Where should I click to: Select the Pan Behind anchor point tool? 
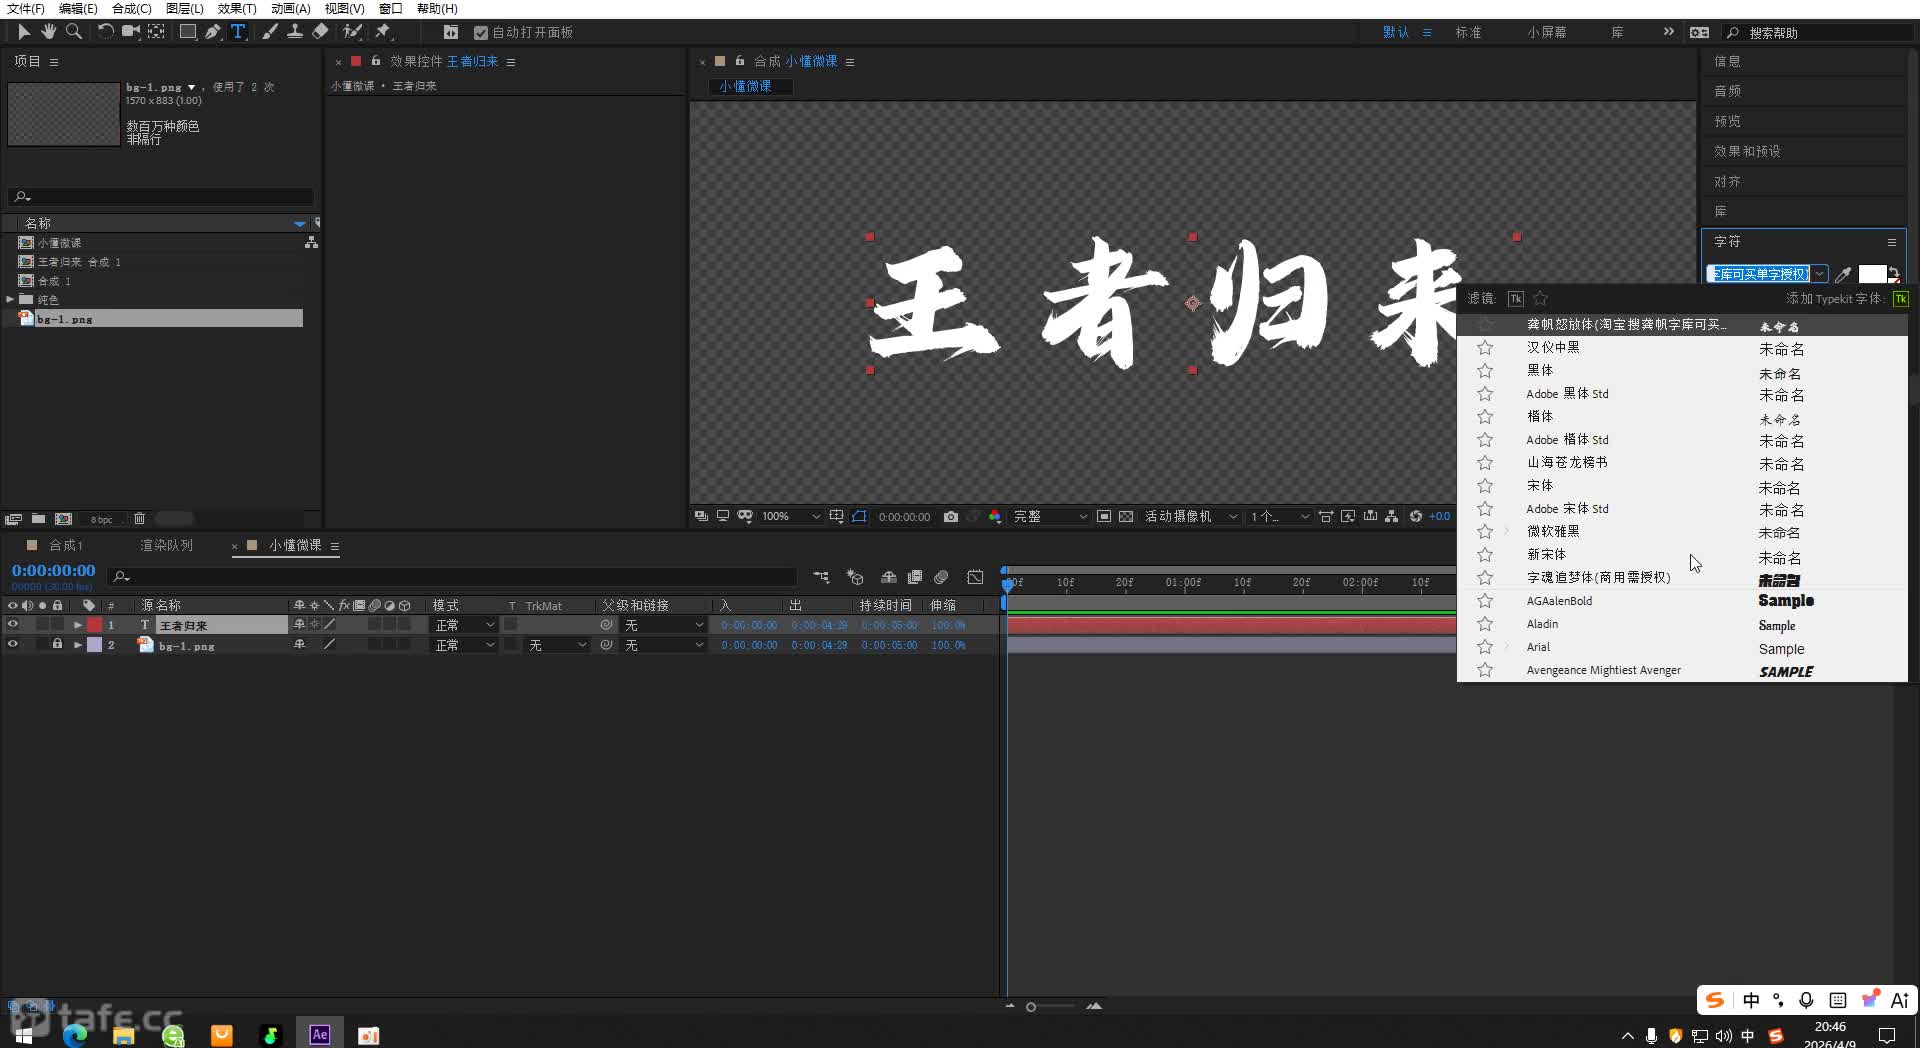(157, 32)
